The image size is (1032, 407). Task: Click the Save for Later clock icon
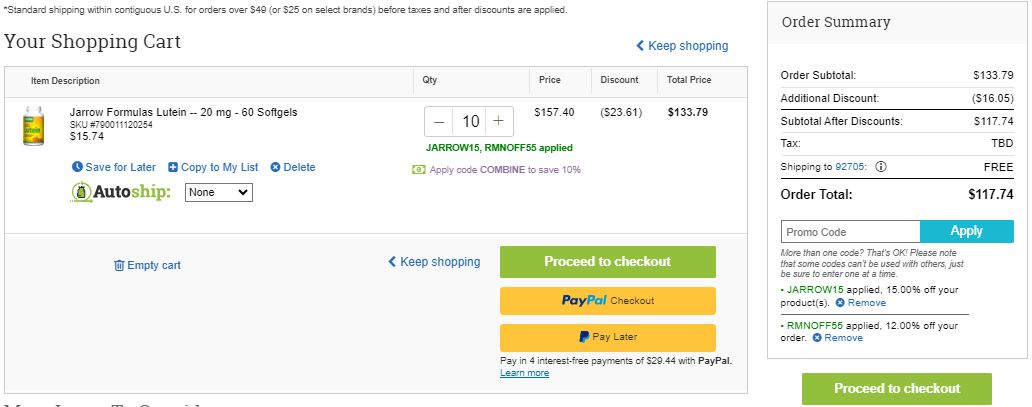pyautogui.click(x=77, y=167)
